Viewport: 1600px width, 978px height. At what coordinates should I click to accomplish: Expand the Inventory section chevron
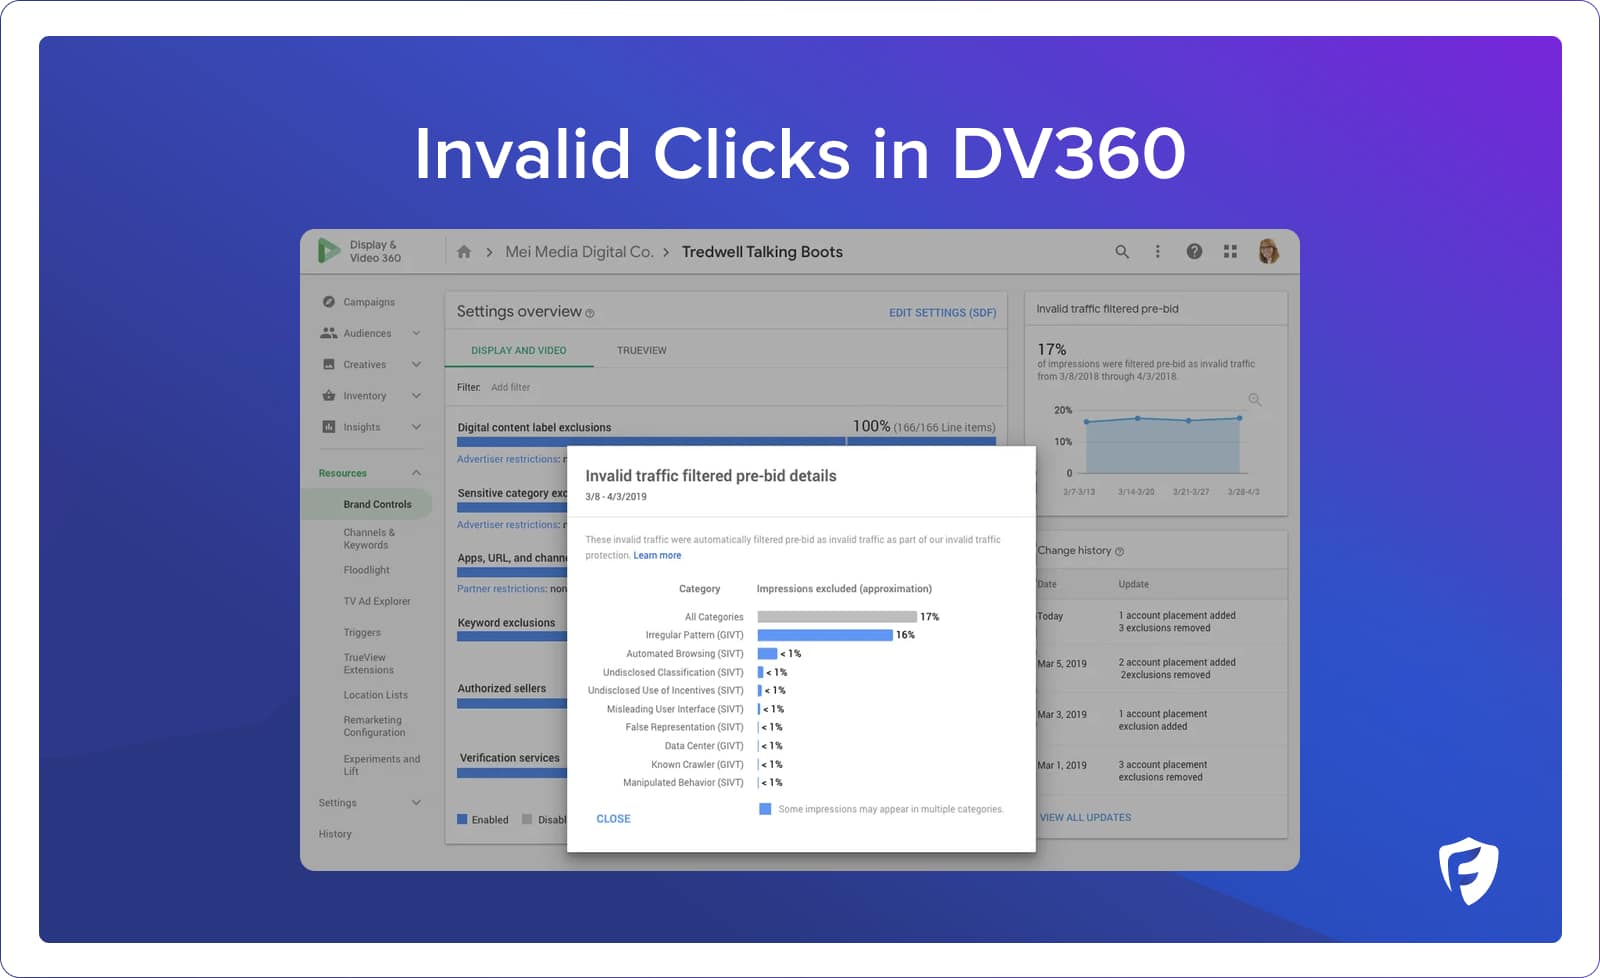pos(416,396)
